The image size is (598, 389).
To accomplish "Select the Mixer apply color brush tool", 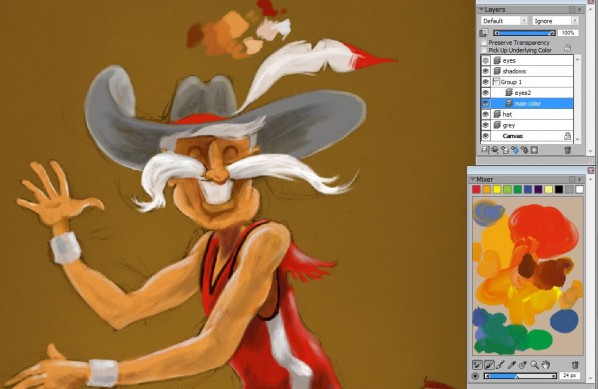I will click(x=489, y=365).
